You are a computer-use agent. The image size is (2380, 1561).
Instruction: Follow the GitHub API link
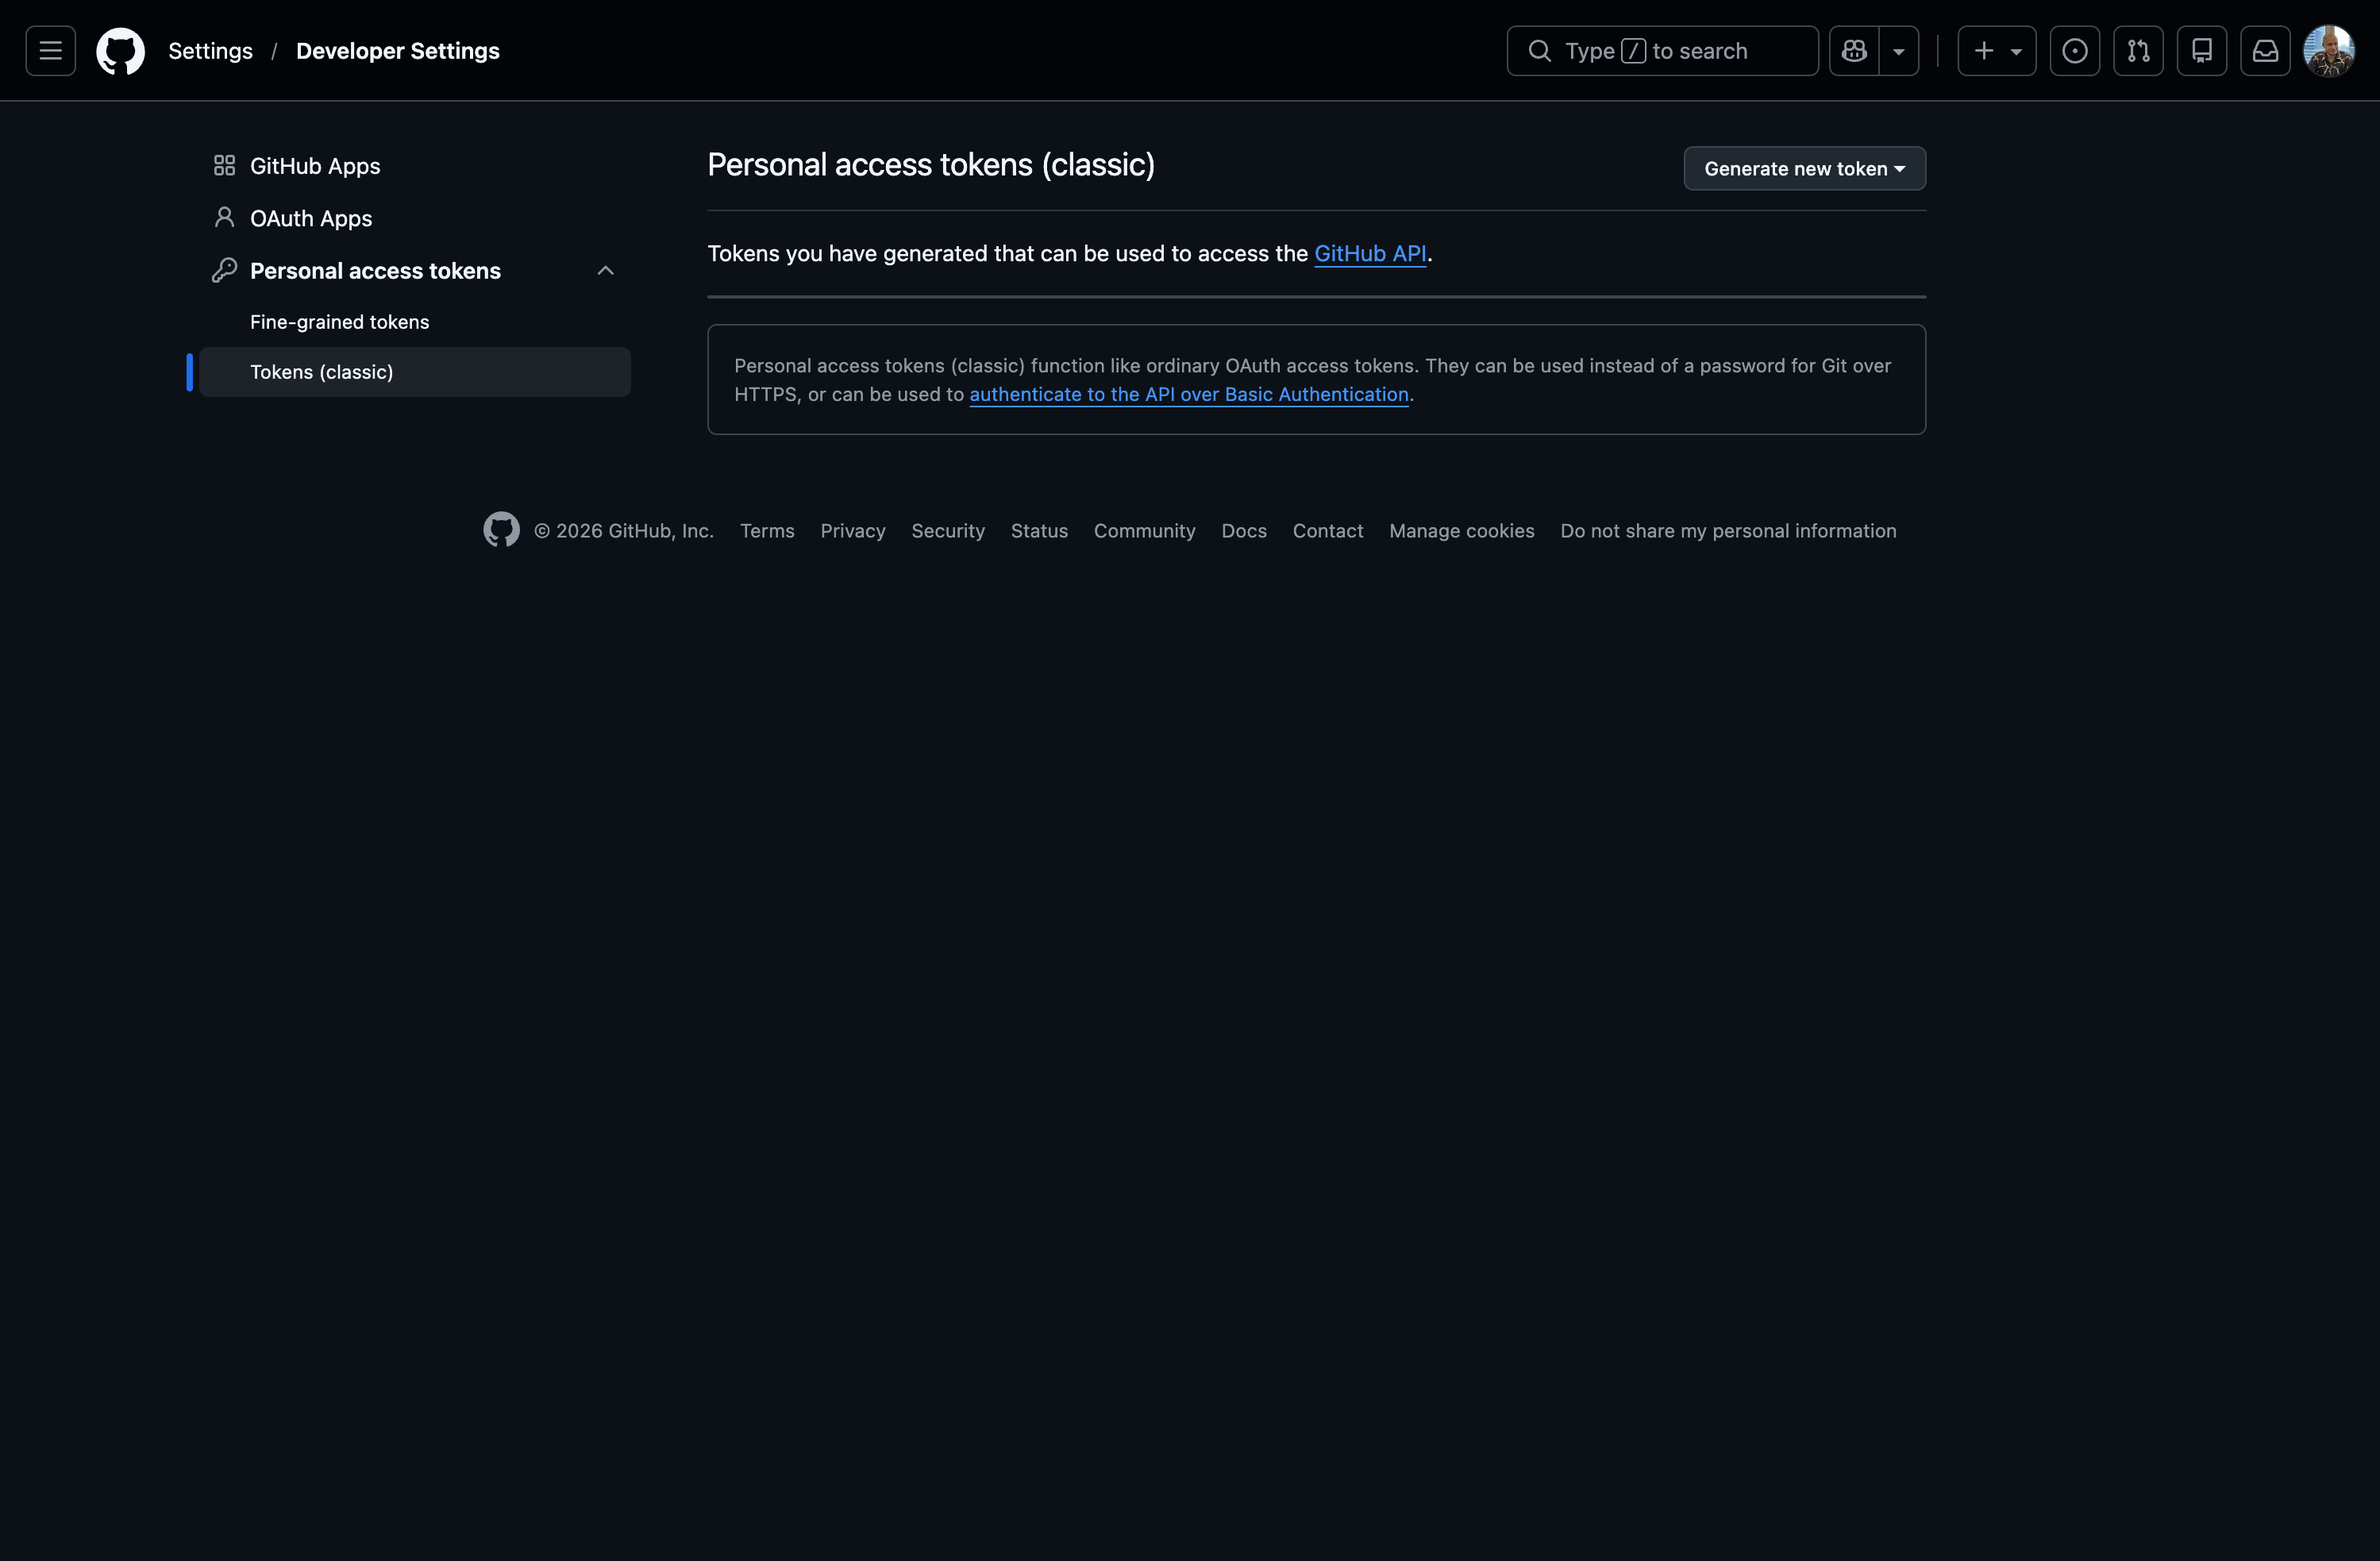(1370, 254)
